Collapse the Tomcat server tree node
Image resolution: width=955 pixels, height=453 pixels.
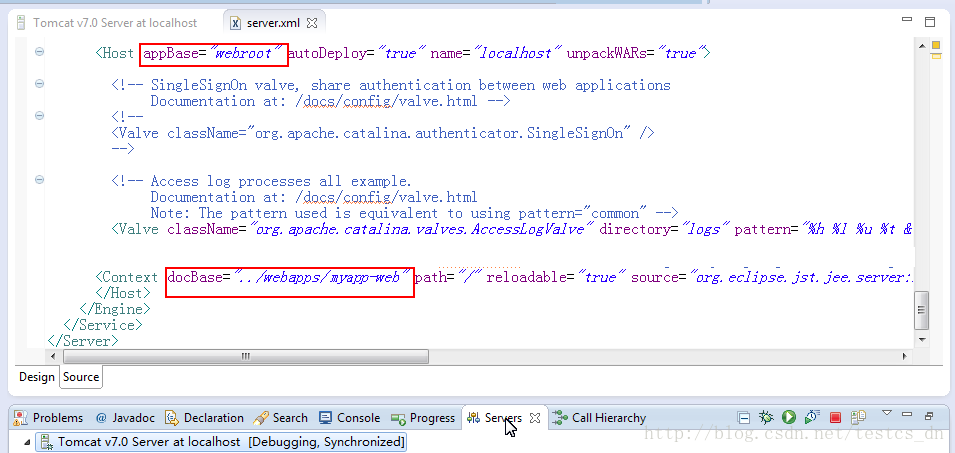click(x=26, y=443)
